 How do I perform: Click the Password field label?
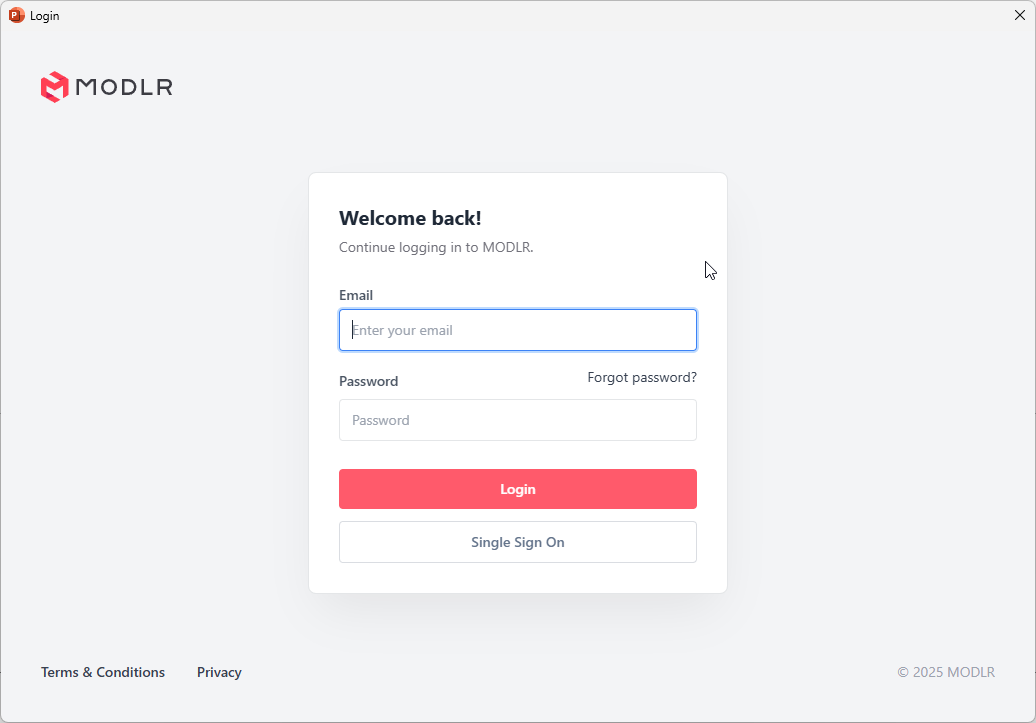368,381
